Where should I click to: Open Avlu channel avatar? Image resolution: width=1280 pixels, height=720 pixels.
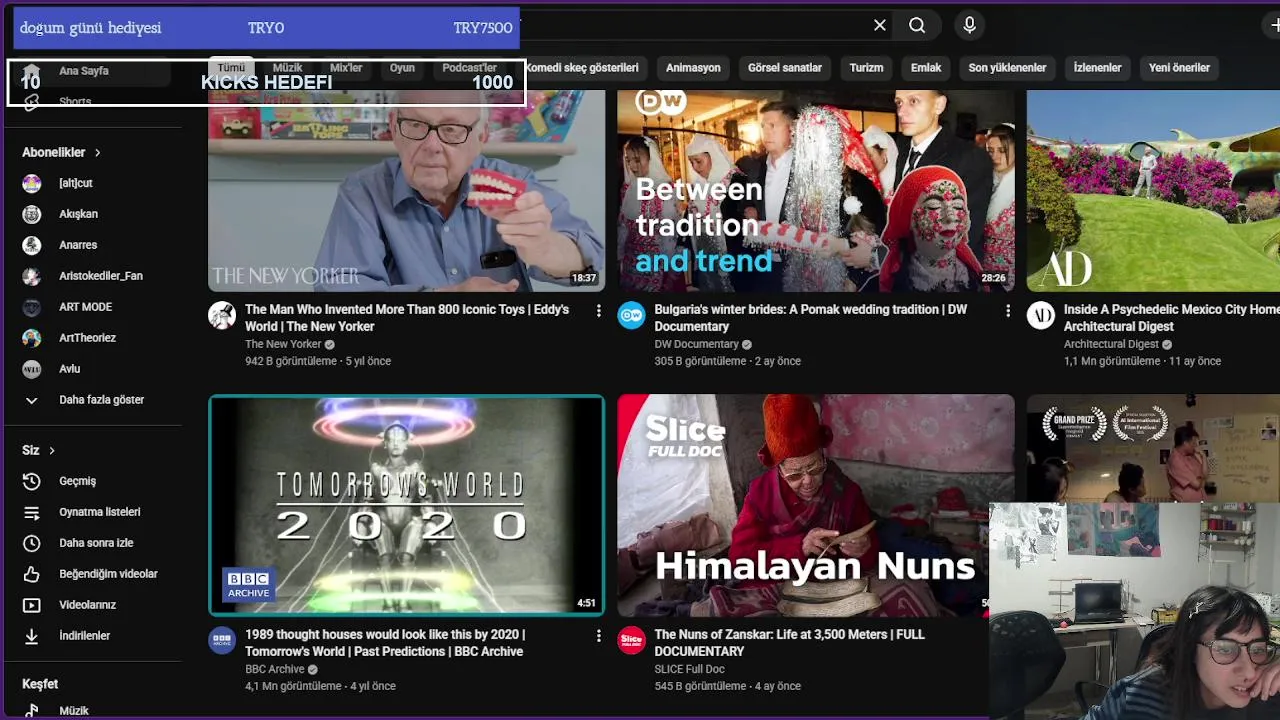[32, 369]
